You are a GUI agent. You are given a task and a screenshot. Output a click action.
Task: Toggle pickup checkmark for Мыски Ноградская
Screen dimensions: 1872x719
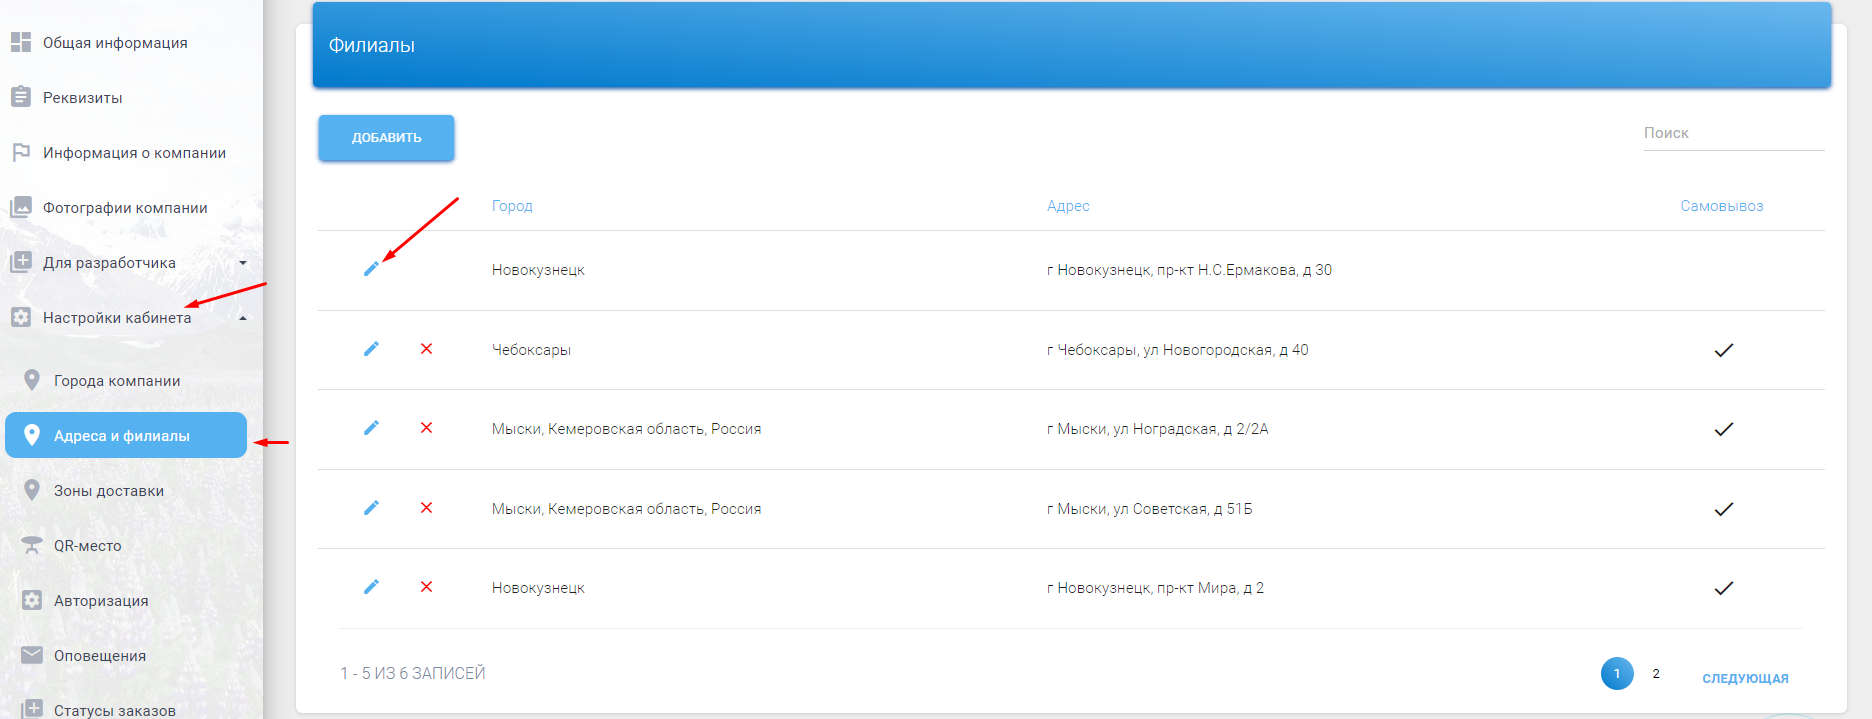(1723, 429)
